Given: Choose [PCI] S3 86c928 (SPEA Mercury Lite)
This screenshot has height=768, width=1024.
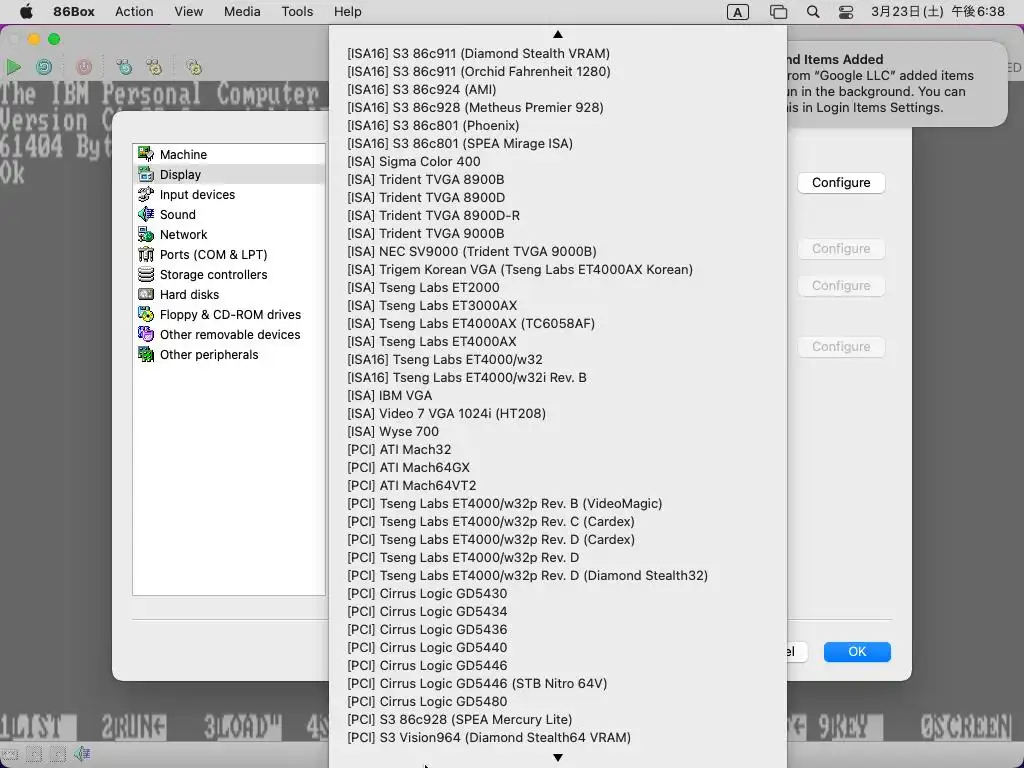Looking at the screenshot, I should coord(558,719).
